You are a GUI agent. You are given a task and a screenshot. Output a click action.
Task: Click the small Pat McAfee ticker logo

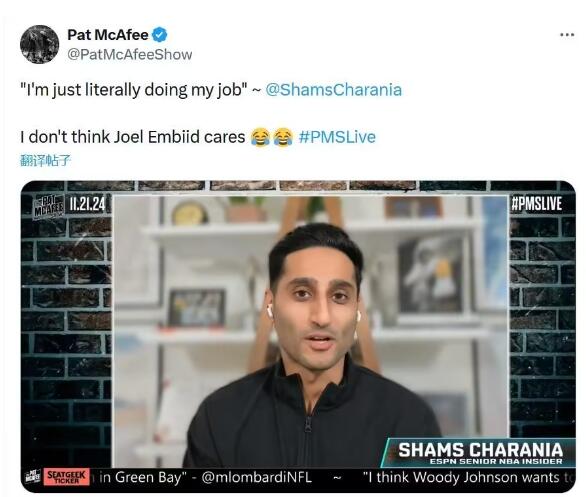33,477
